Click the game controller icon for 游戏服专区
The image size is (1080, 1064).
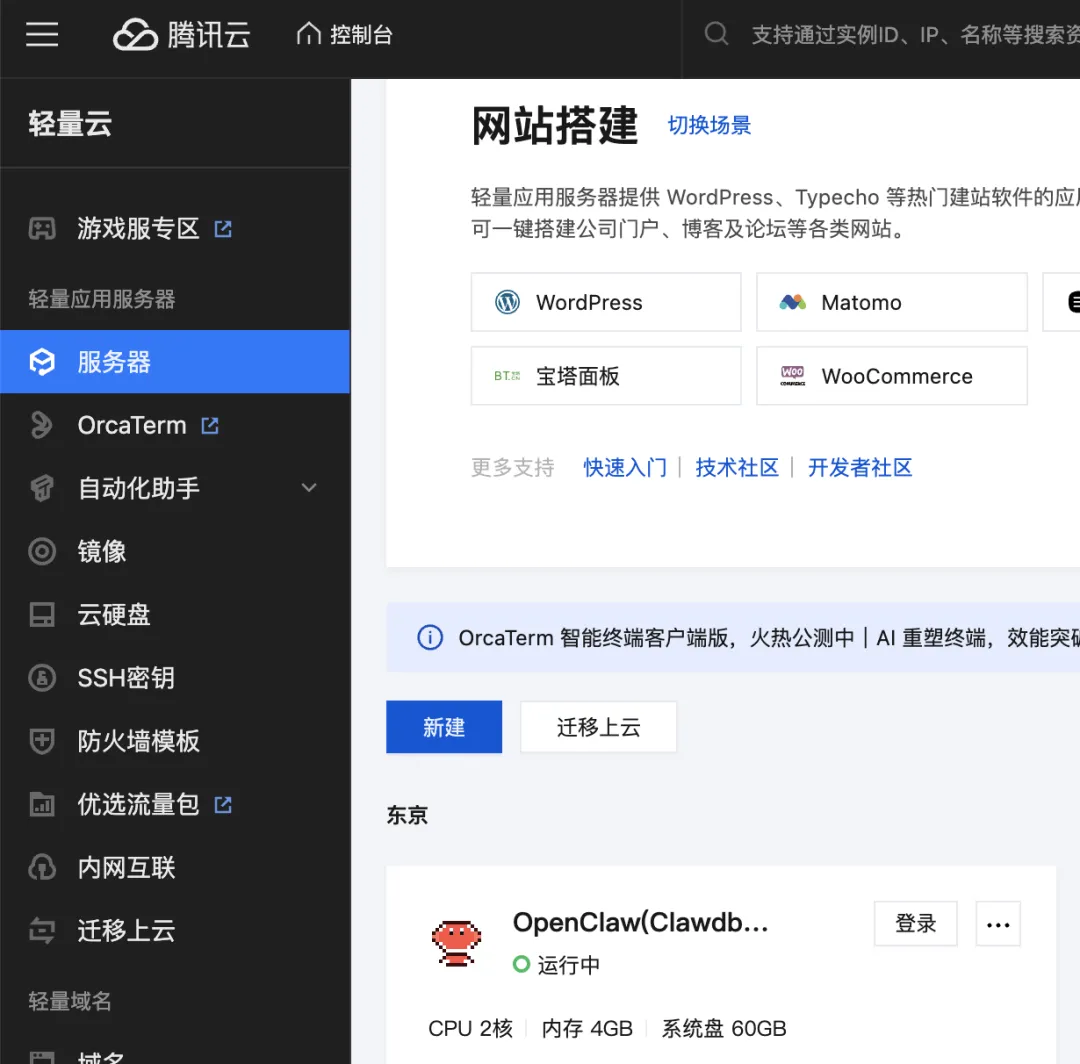42,229
